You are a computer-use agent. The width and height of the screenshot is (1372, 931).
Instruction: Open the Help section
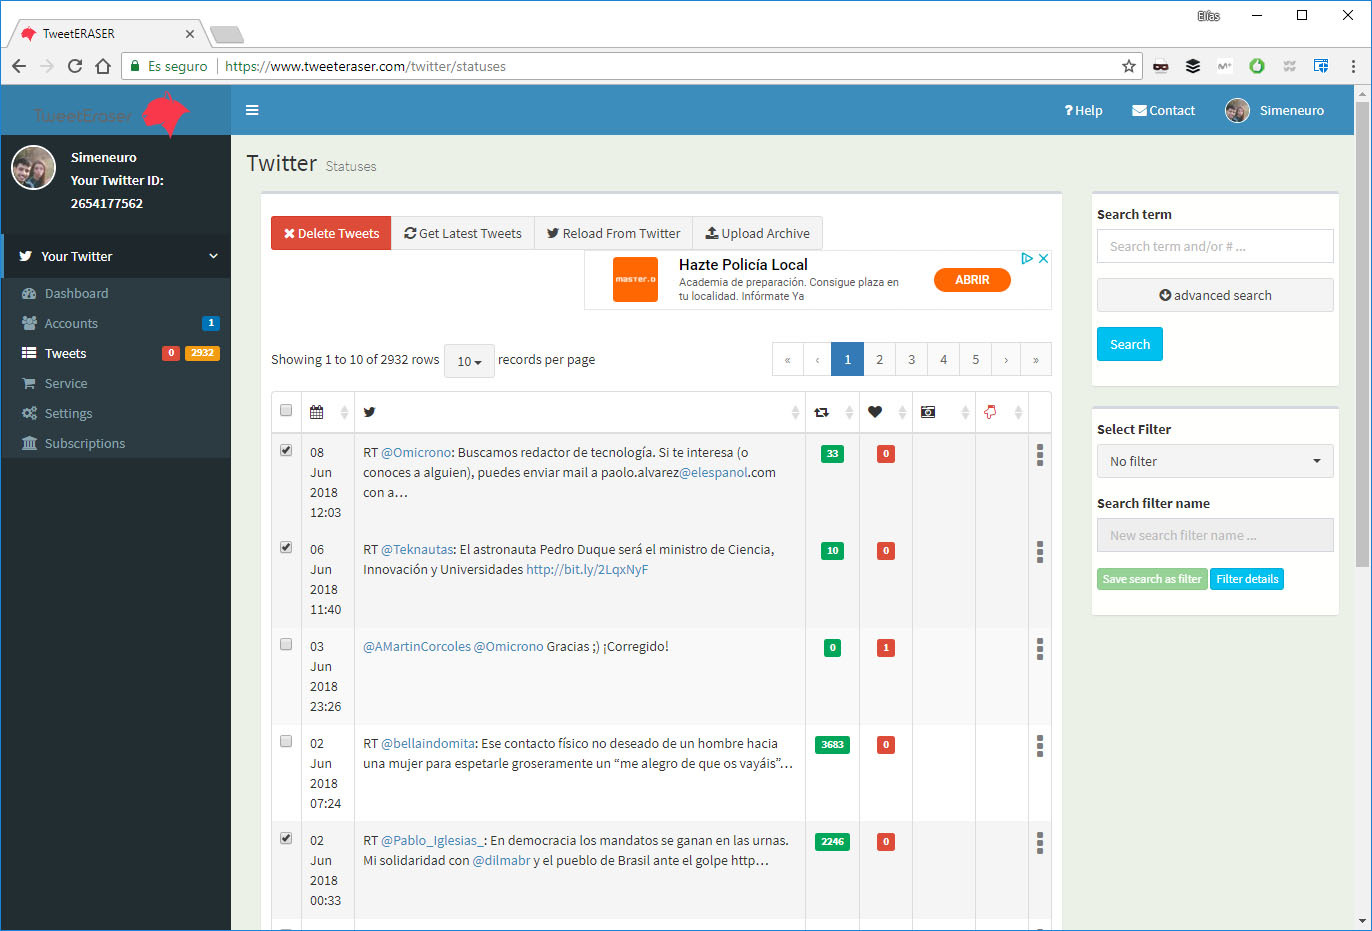coord(1083,110)
